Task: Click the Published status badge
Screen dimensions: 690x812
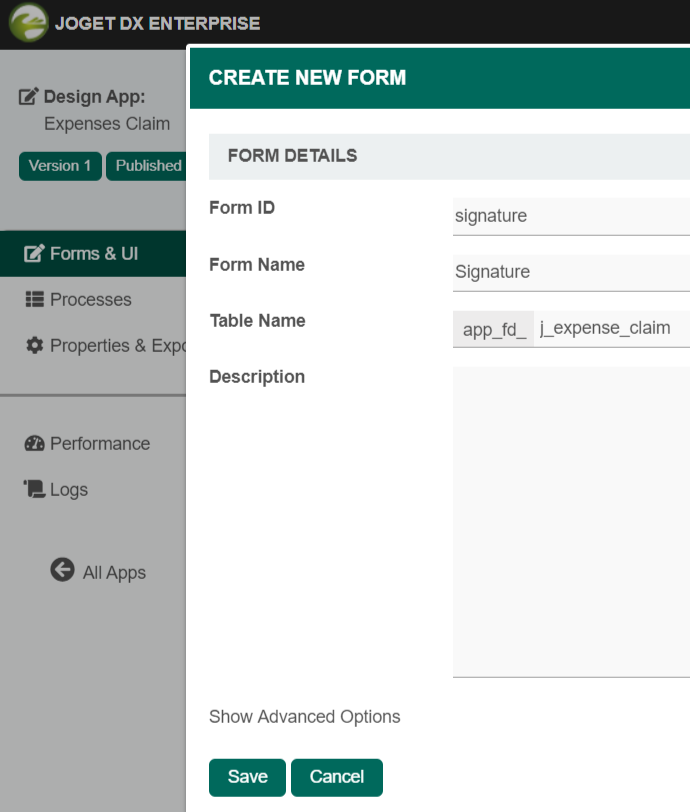Action: 147,166
